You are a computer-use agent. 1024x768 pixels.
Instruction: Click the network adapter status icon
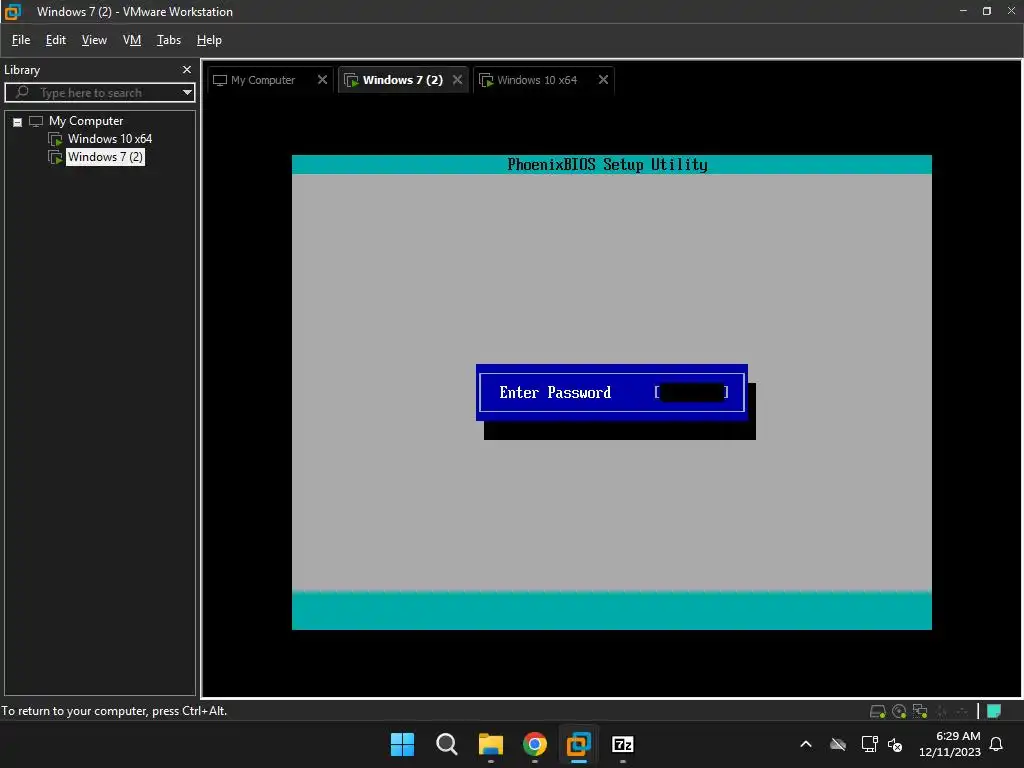tap(920, 711)
